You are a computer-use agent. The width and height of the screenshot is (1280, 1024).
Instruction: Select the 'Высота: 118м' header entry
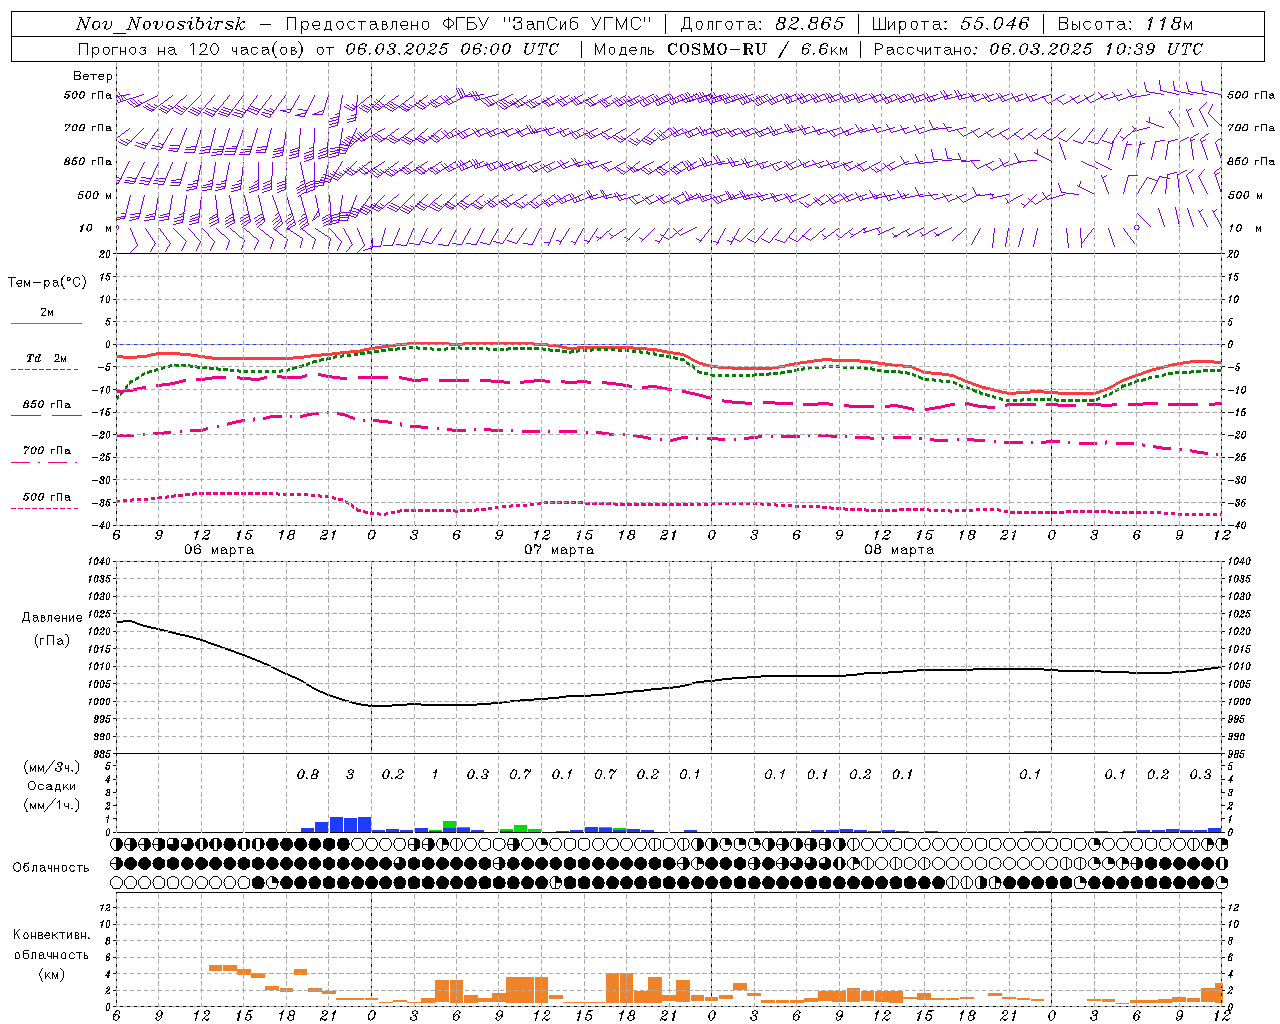point(1125,24)
